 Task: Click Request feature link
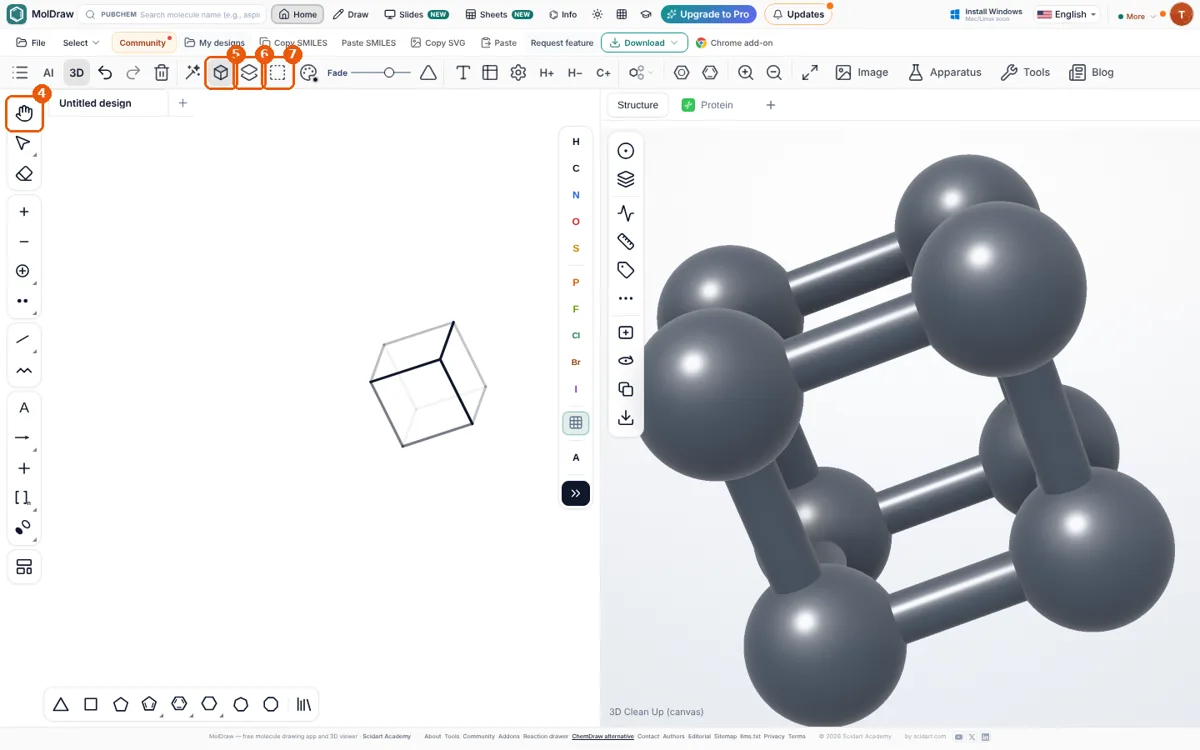562,43
